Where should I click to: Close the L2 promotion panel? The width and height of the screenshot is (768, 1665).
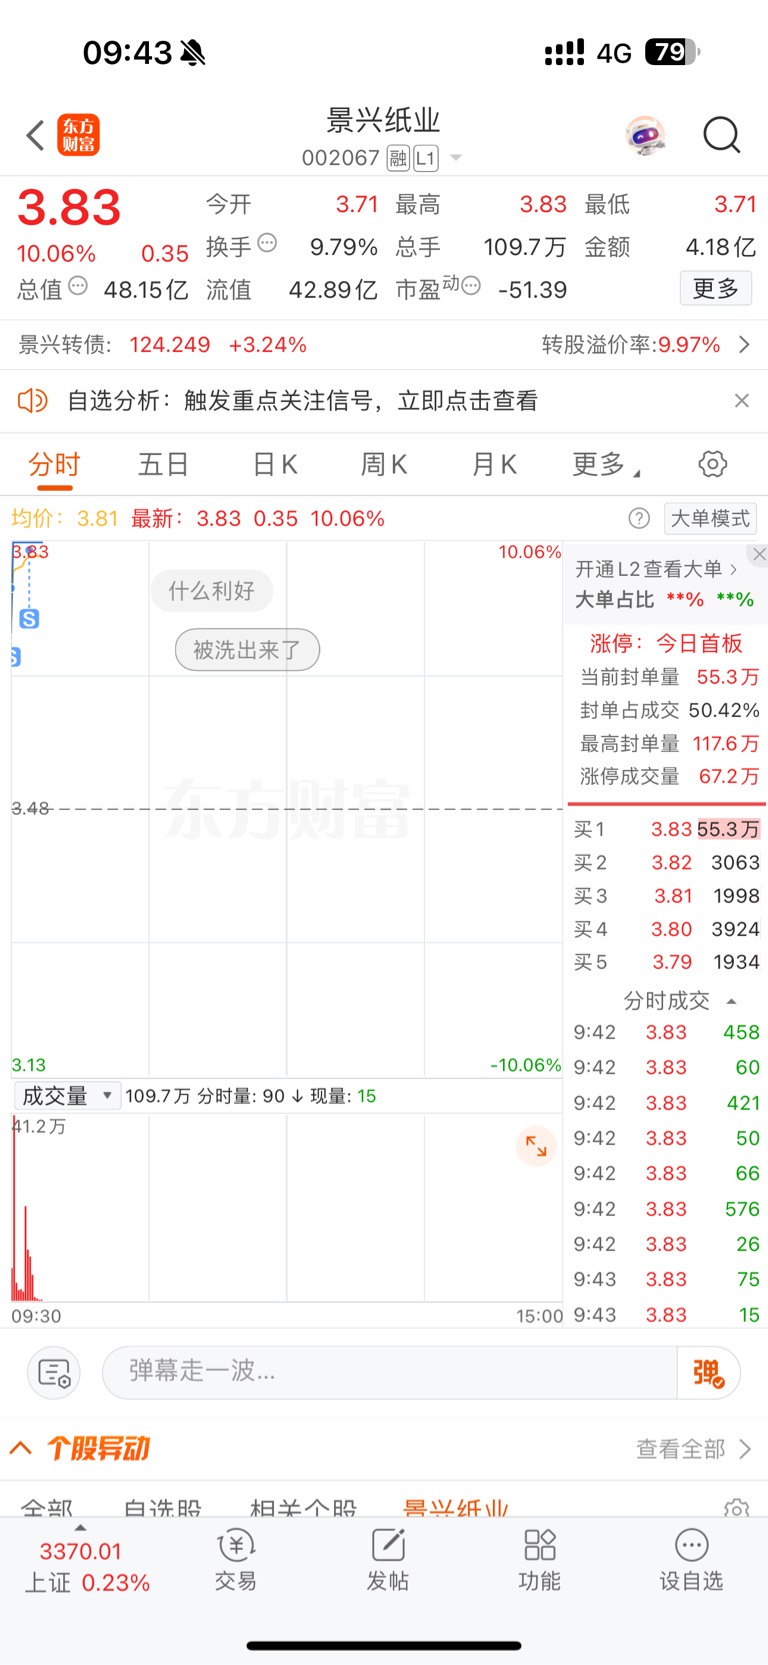(x=759, y=554)
